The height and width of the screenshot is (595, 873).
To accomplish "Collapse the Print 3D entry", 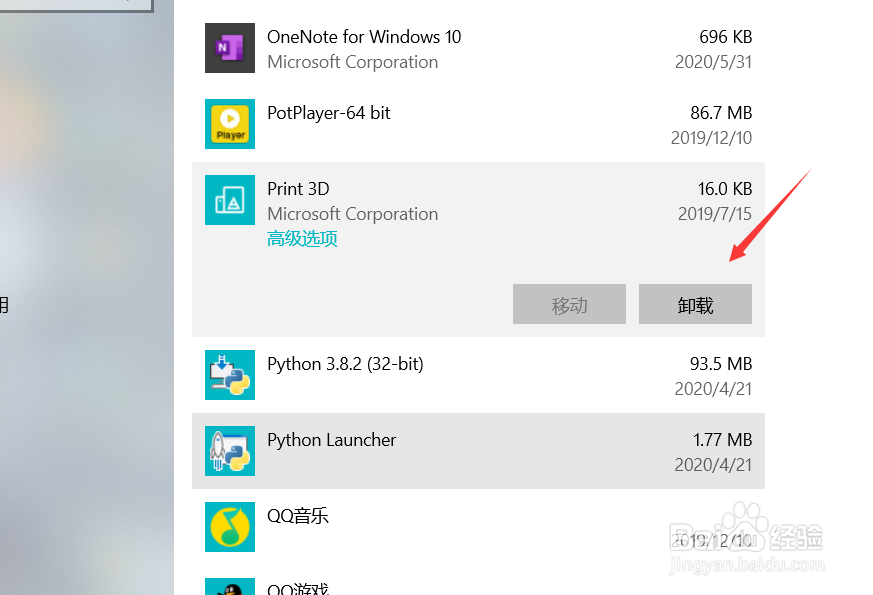I will click(478, 200).
